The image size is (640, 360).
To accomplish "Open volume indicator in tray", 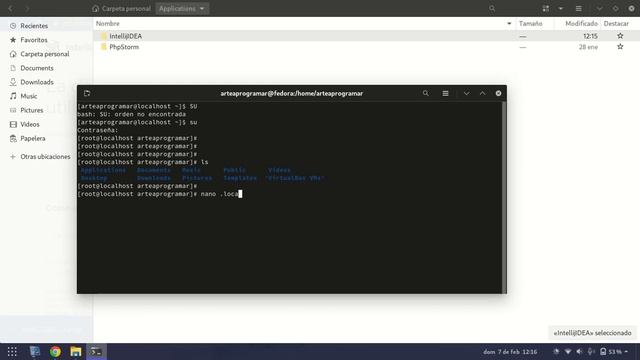I will 580,351.
